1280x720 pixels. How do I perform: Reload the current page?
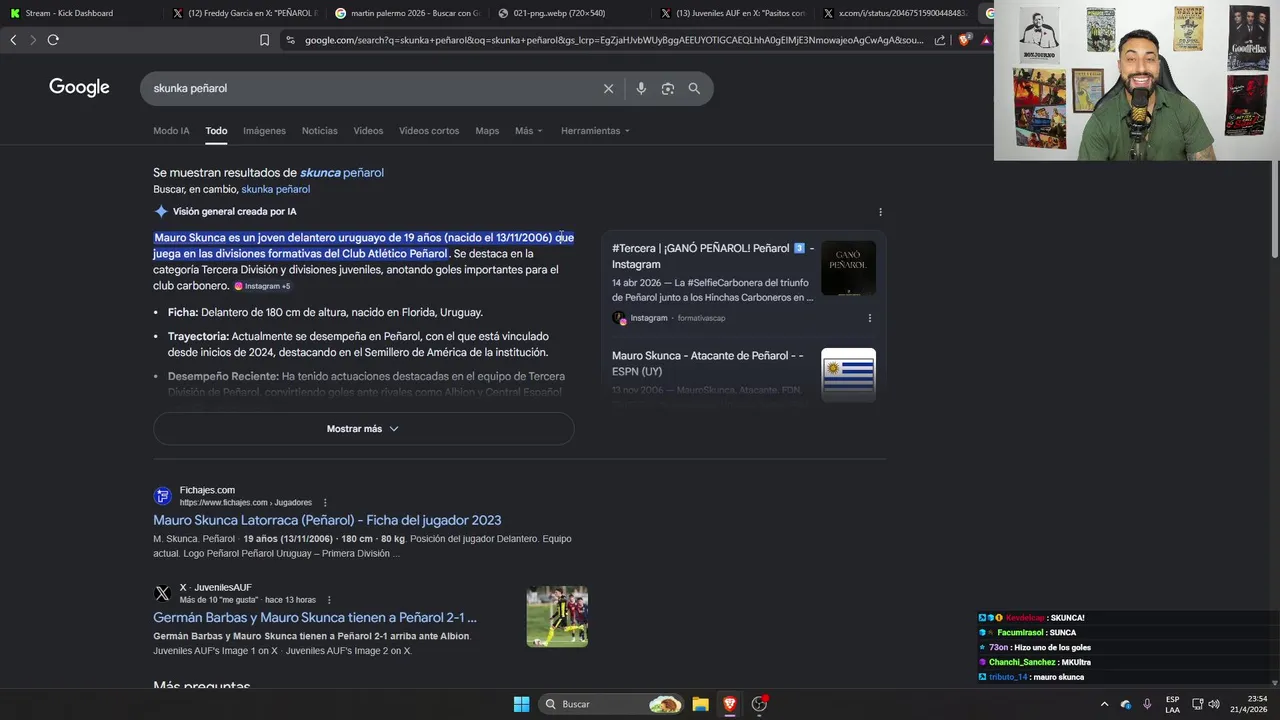tap(53, 40)
